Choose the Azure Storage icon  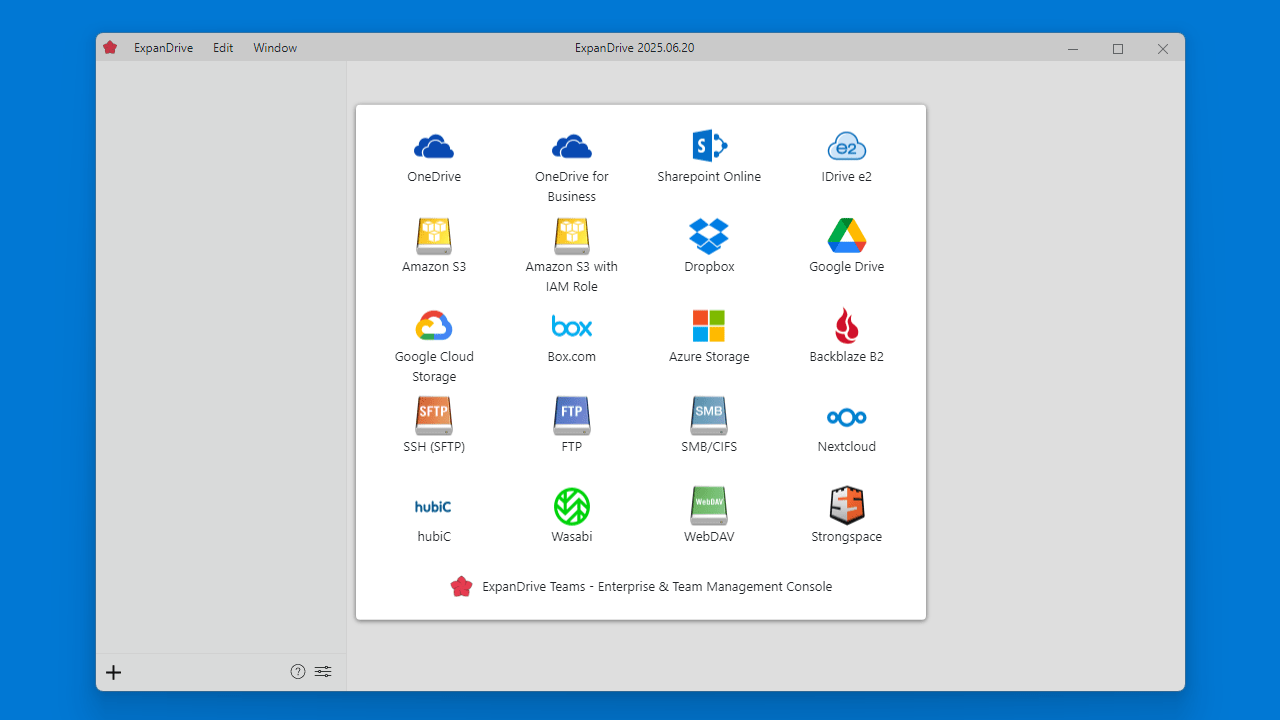[x=709, y=326]
